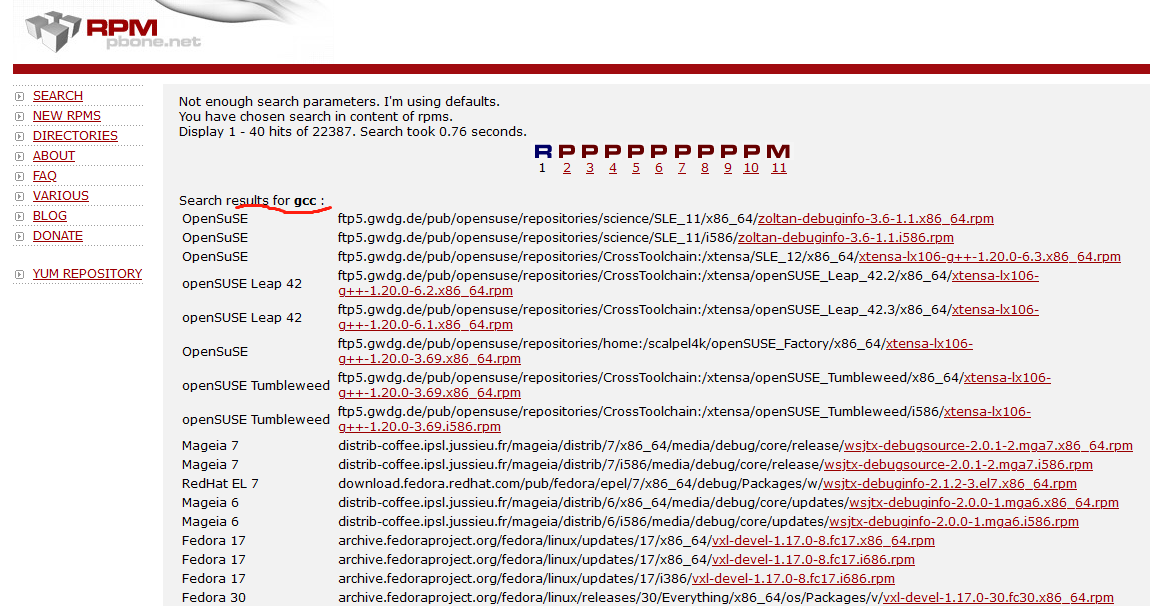1153x606 pixels.
Task: Click the bullet icon beside FAQ
Action: pos(20,177)
